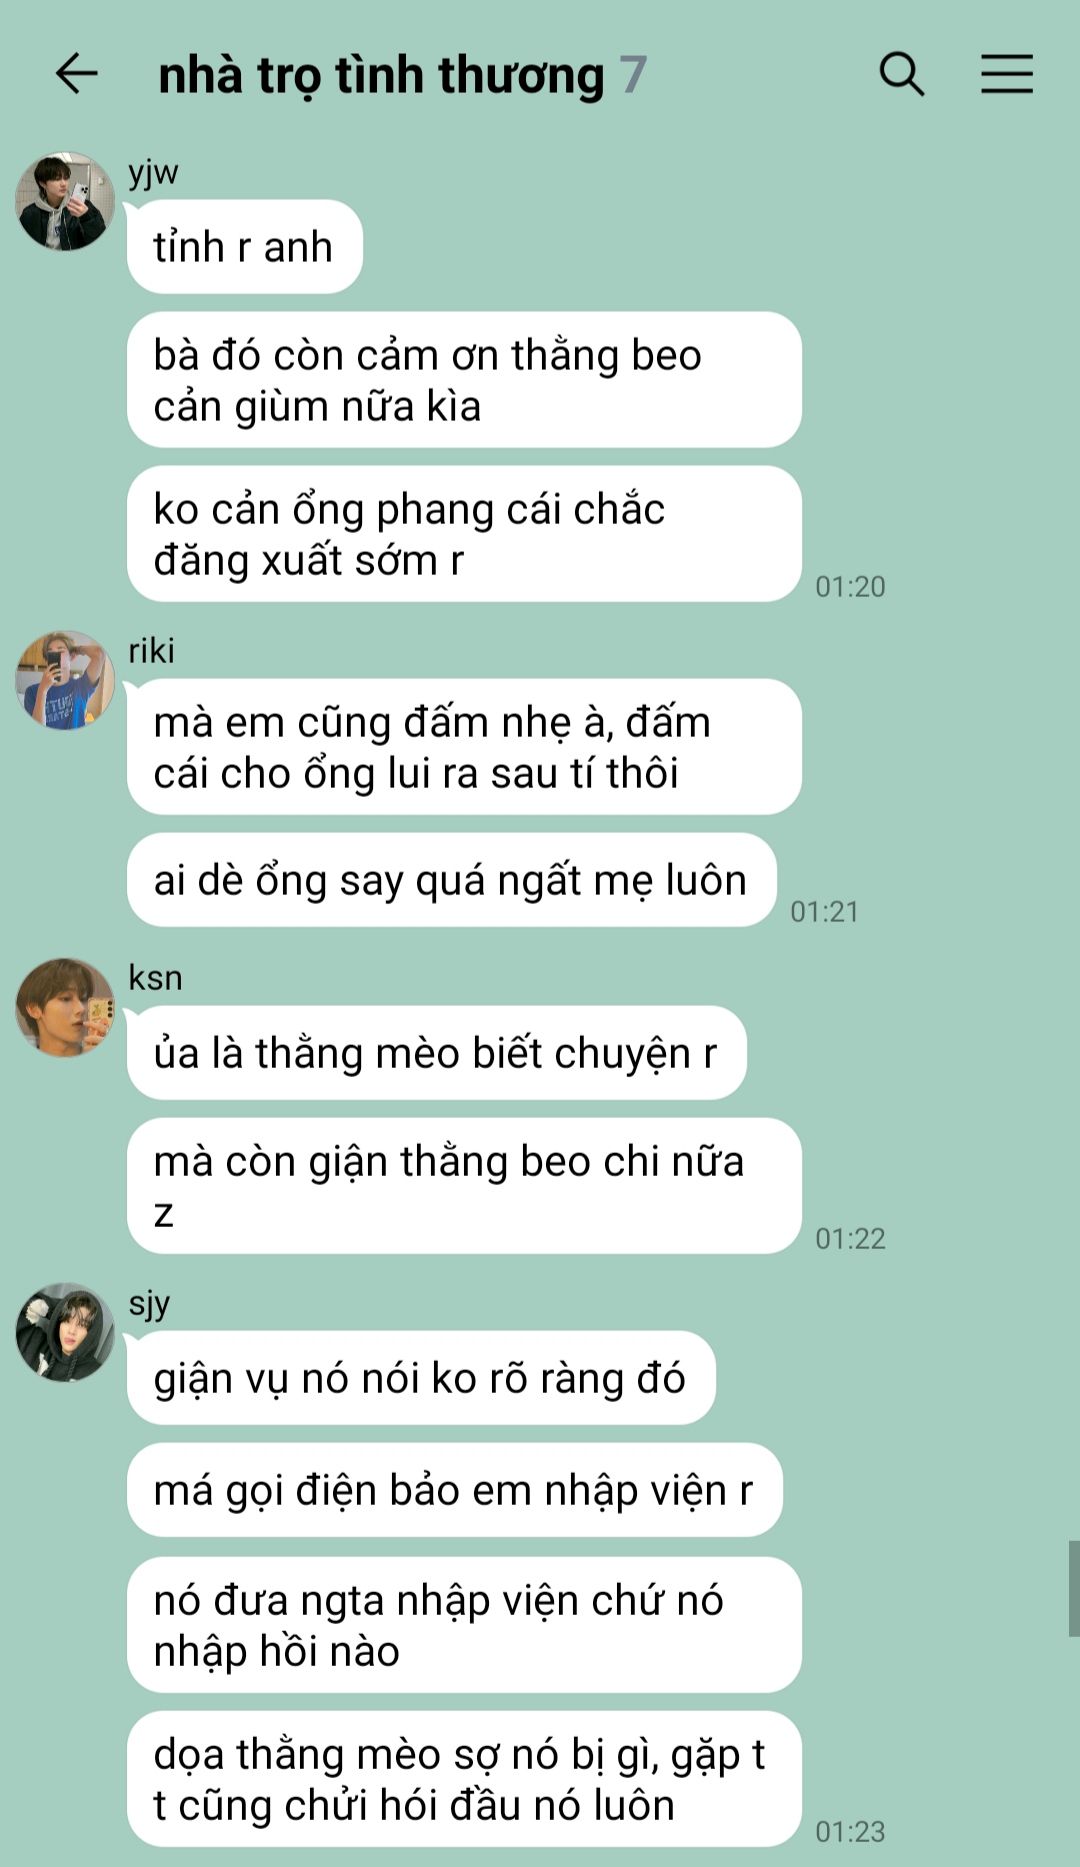Open the chat search magnifier
This screenshot has width=1080, height=1867.
pos(901,74)
